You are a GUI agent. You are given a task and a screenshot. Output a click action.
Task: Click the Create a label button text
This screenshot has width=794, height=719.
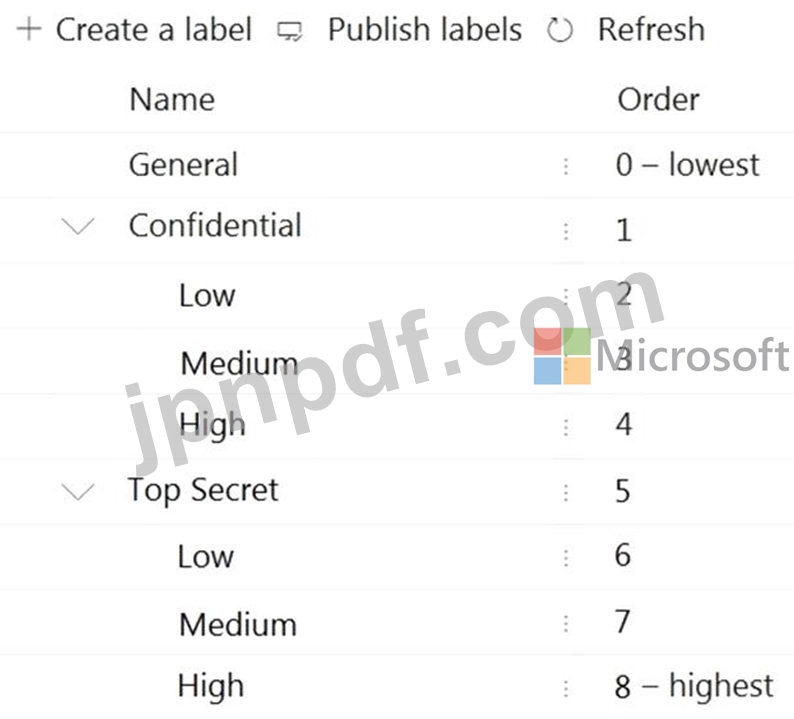click(x=154, y=29)
